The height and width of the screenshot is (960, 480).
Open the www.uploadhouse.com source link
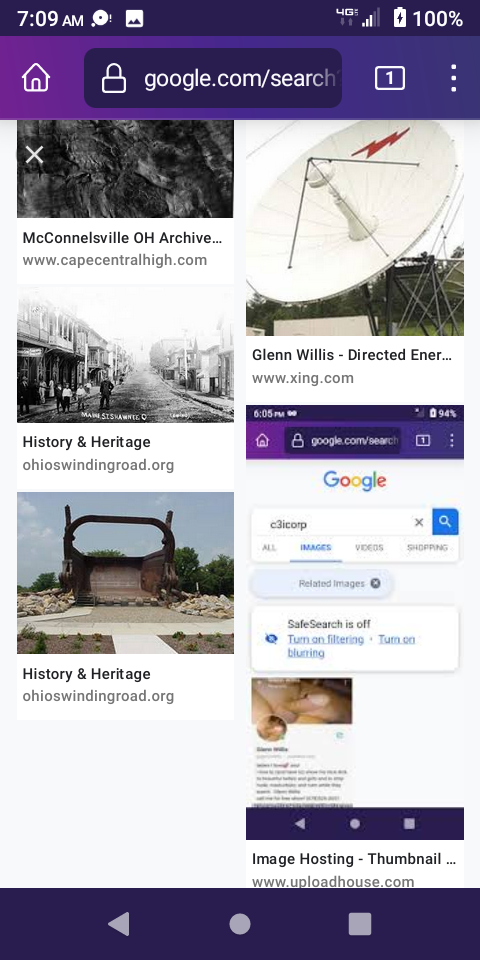coord(333,882)
